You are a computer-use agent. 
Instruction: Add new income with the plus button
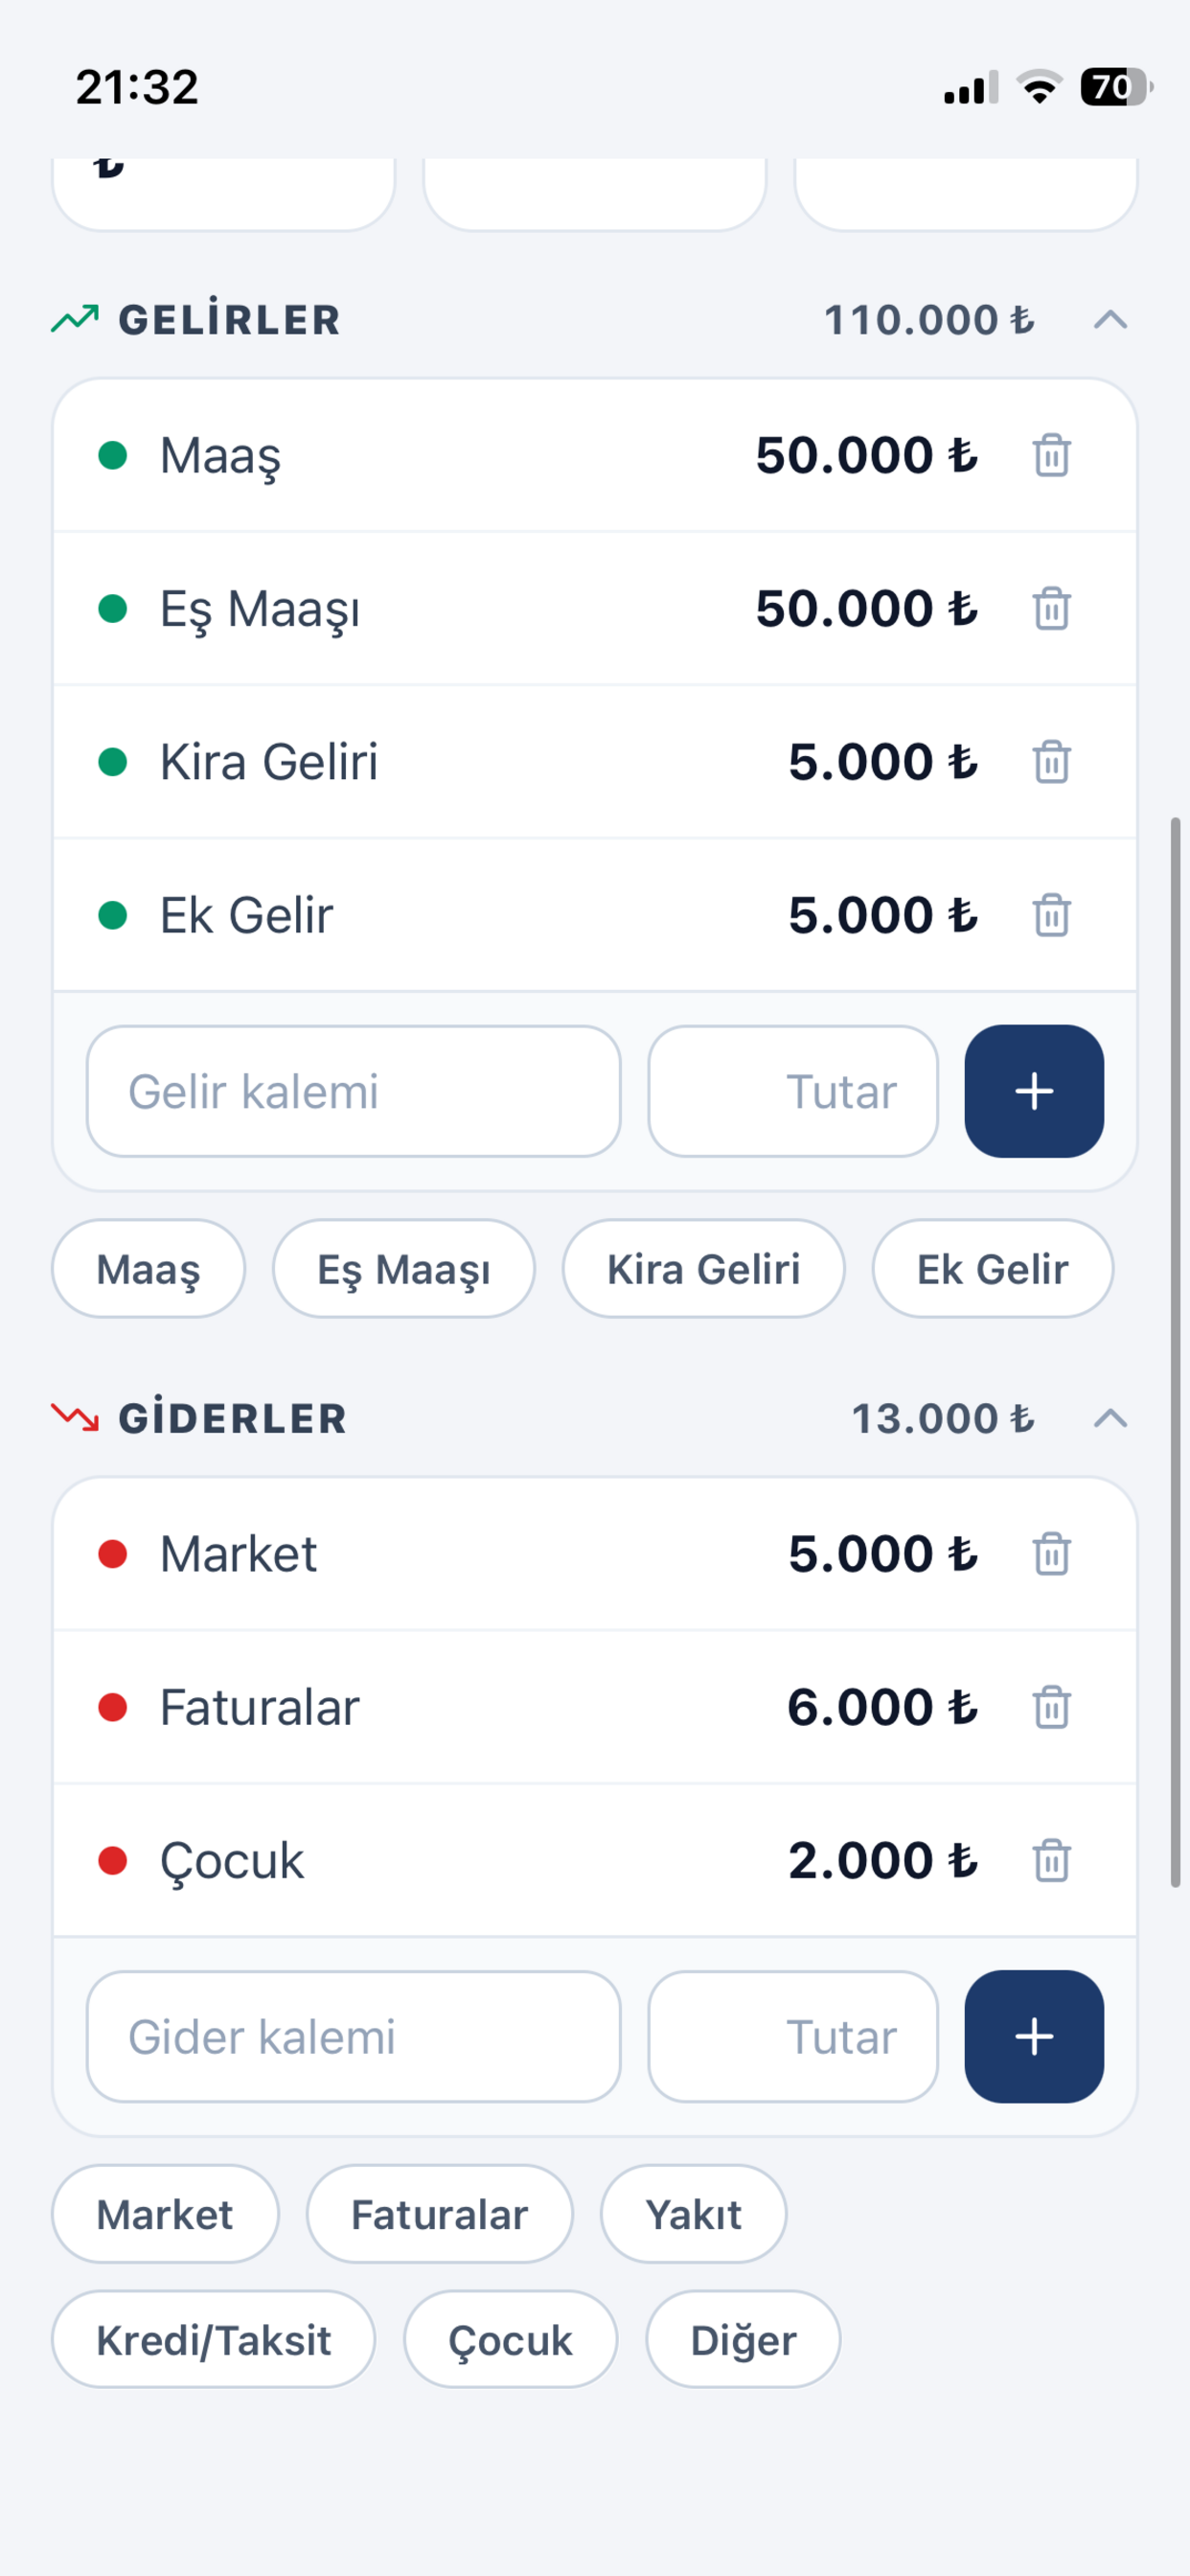1034,1091
